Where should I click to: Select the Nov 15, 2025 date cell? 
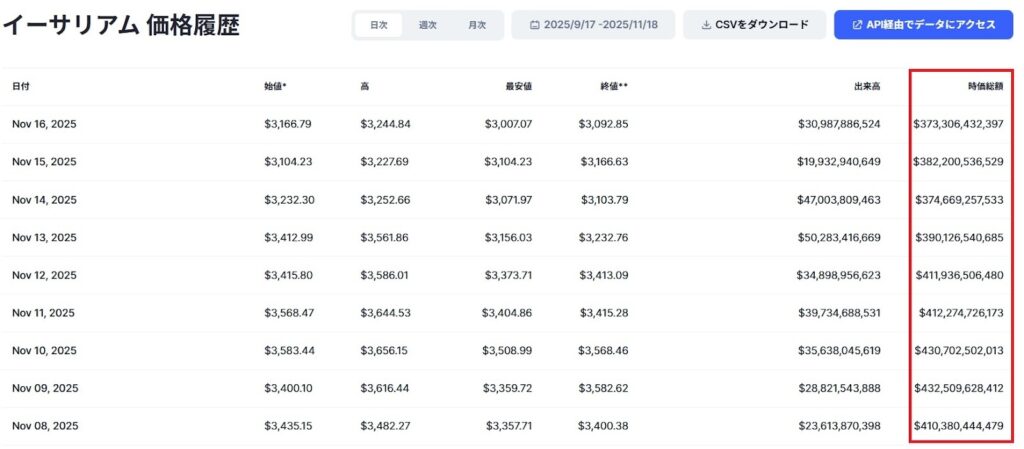44,161
